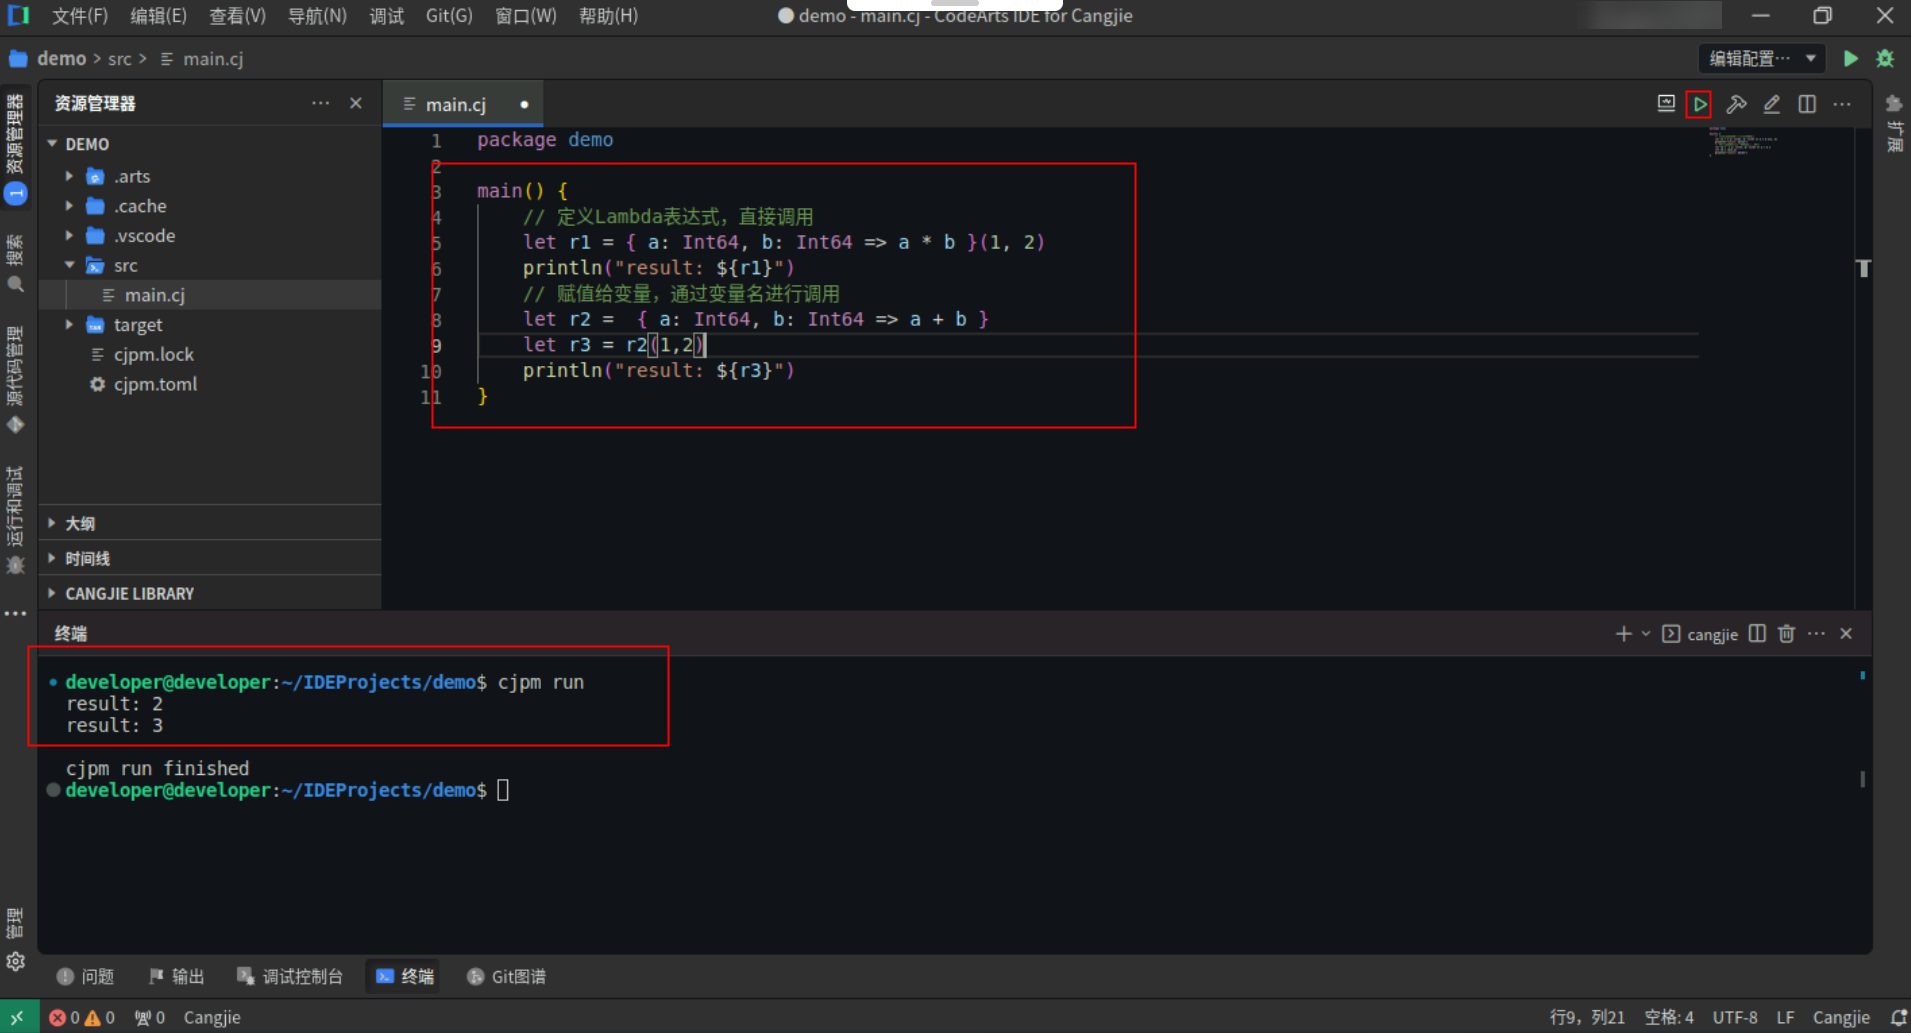Change the LF line ending setting
The image size is (1911, 1033).
(1785, 1017)
